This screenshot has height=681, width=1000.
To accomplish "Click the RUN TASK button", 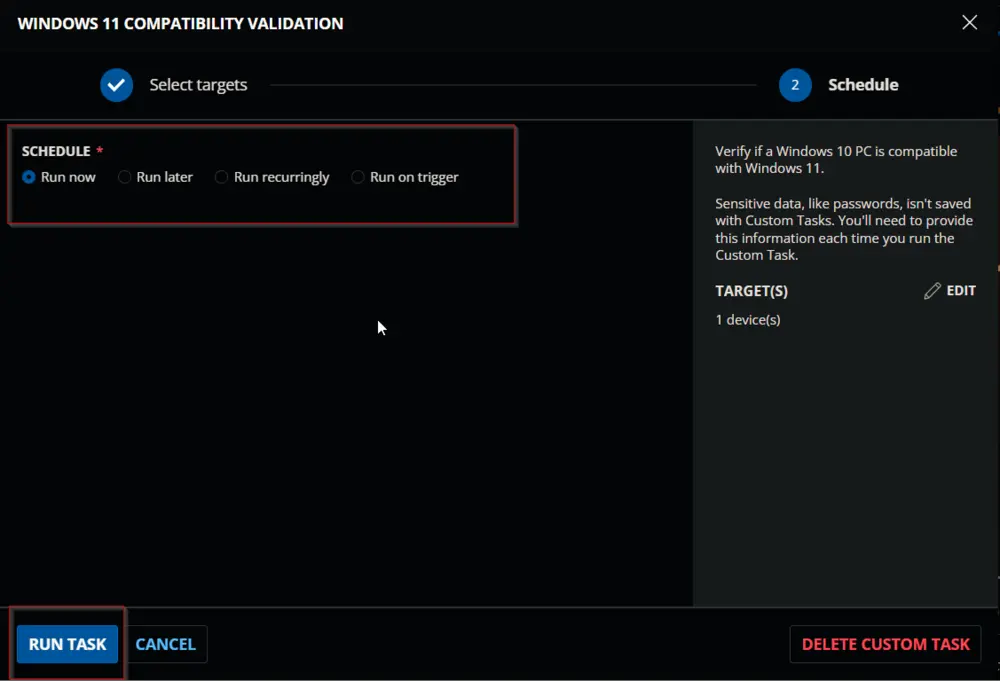I will coord(68,644).
